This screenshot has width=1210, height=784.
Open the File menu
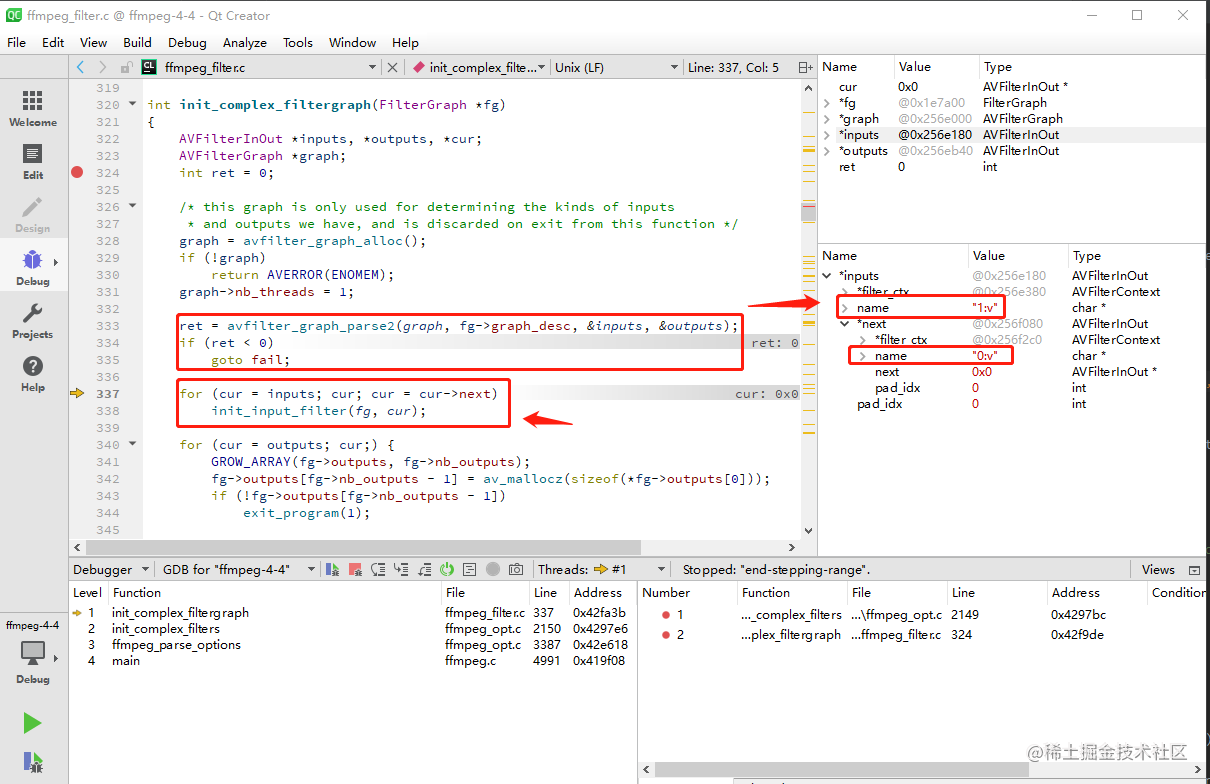tap(17, 42)
